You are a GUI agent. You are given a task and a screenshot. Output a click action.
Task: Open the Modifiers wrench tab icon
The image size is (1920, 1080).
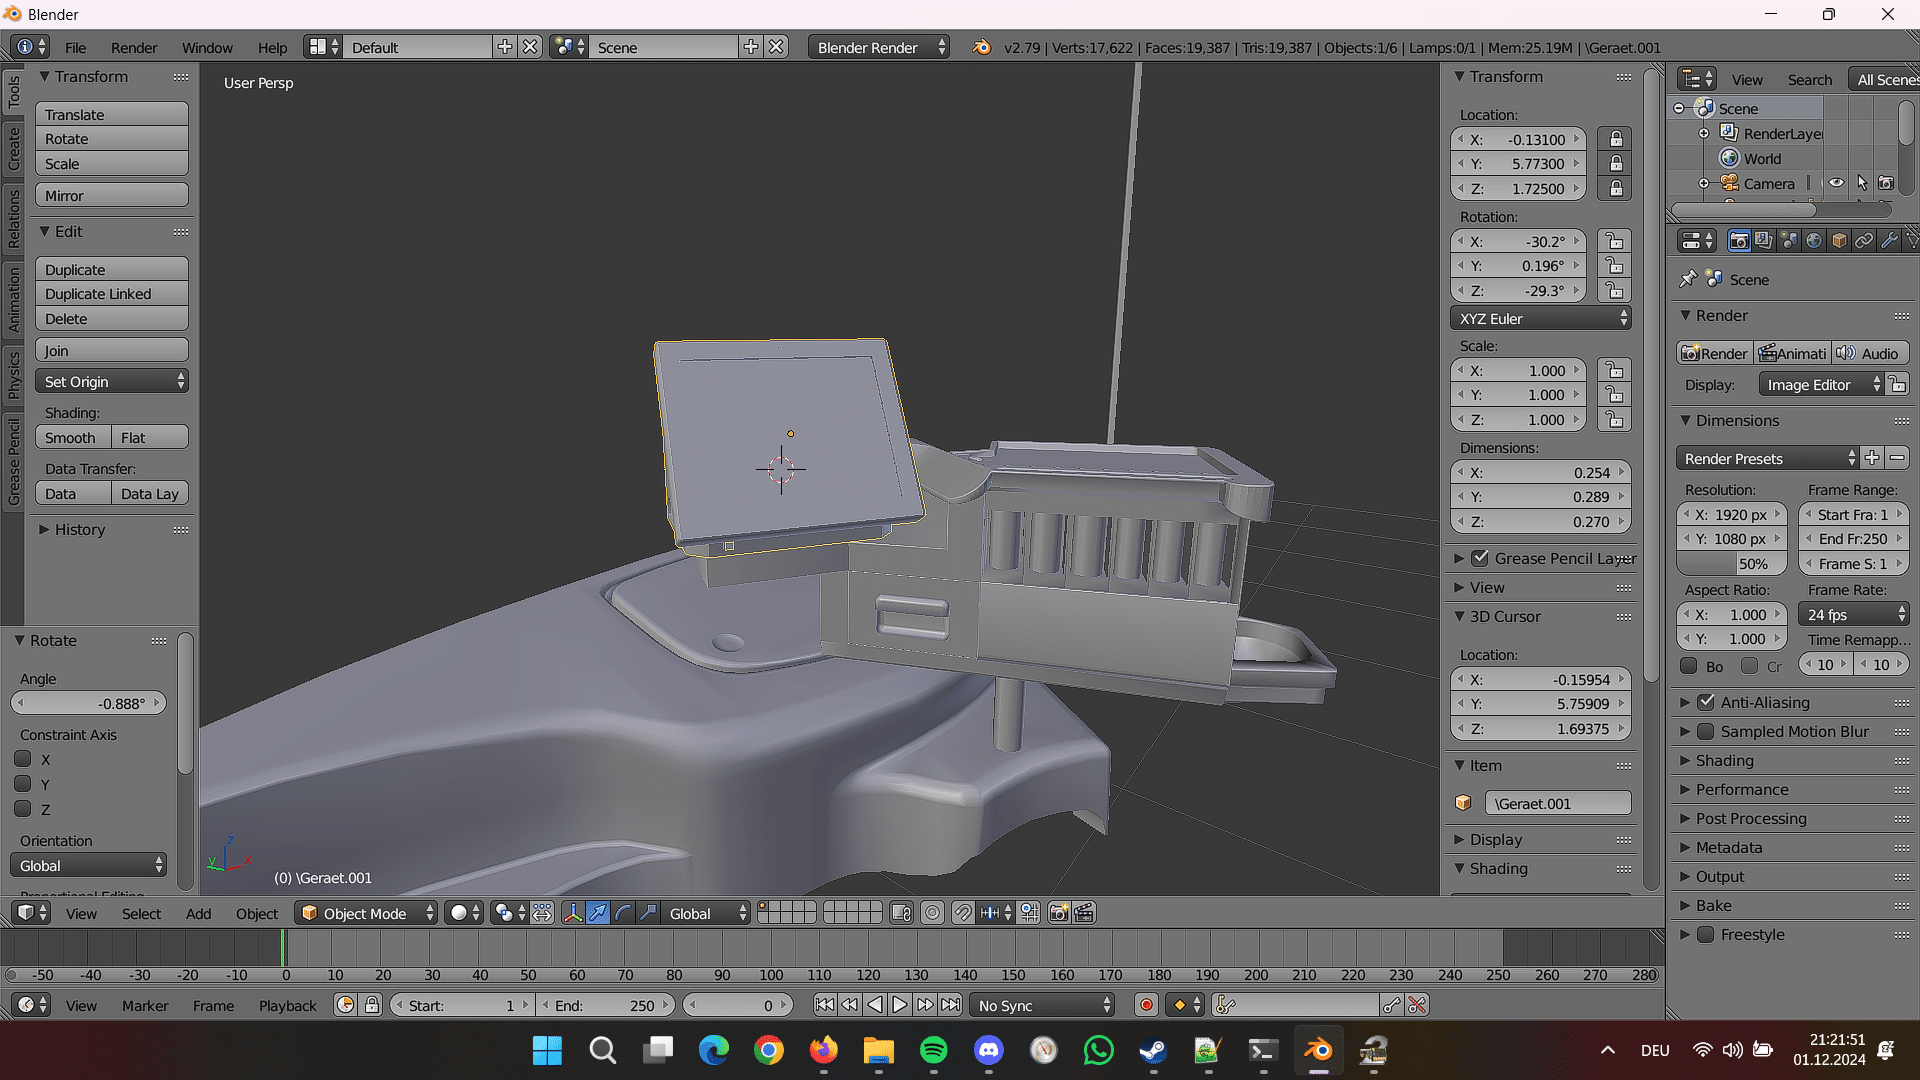point(1889,241)
